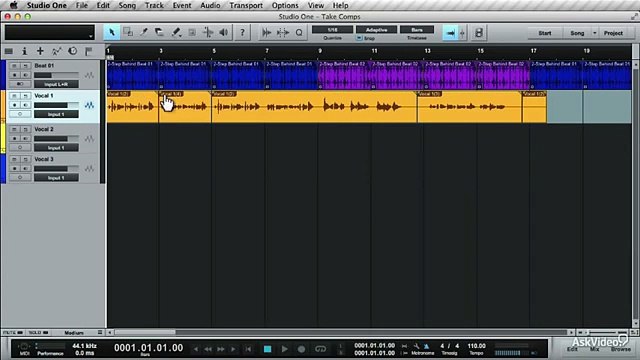
Task: Show automation with the curve icon
Action: click(x=56, y=51)
